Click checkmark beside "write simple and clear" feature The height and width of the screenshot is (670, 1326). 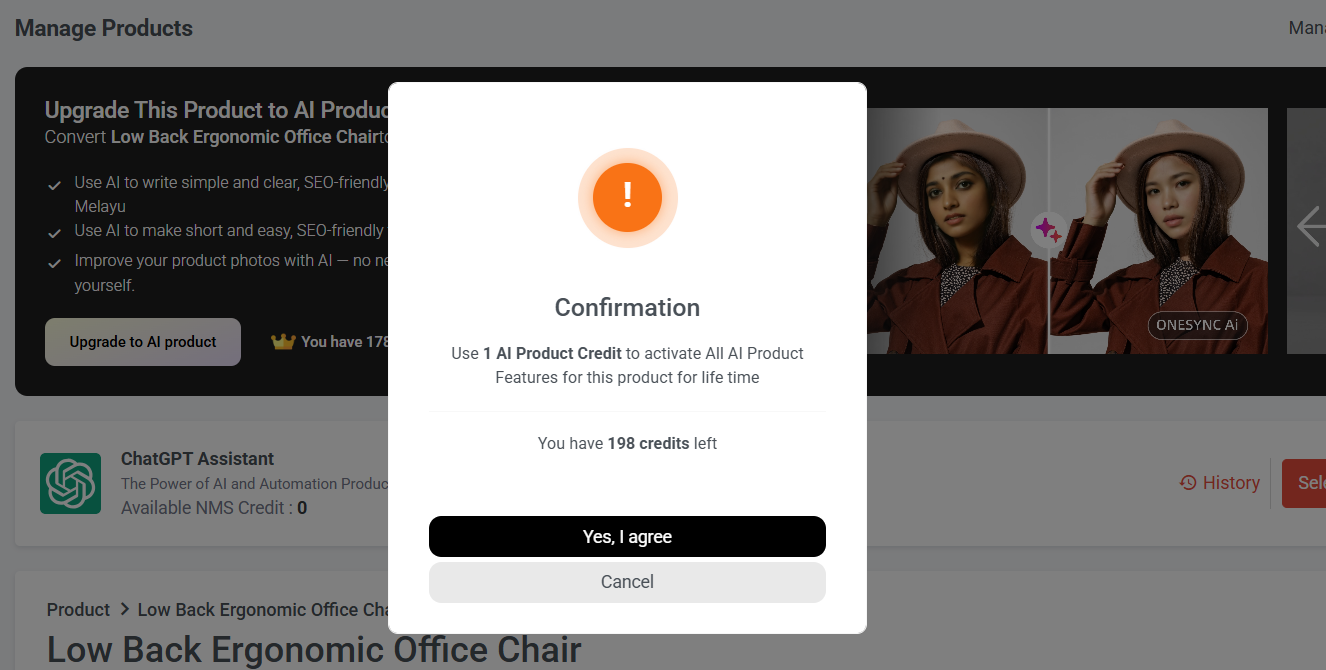55,185
